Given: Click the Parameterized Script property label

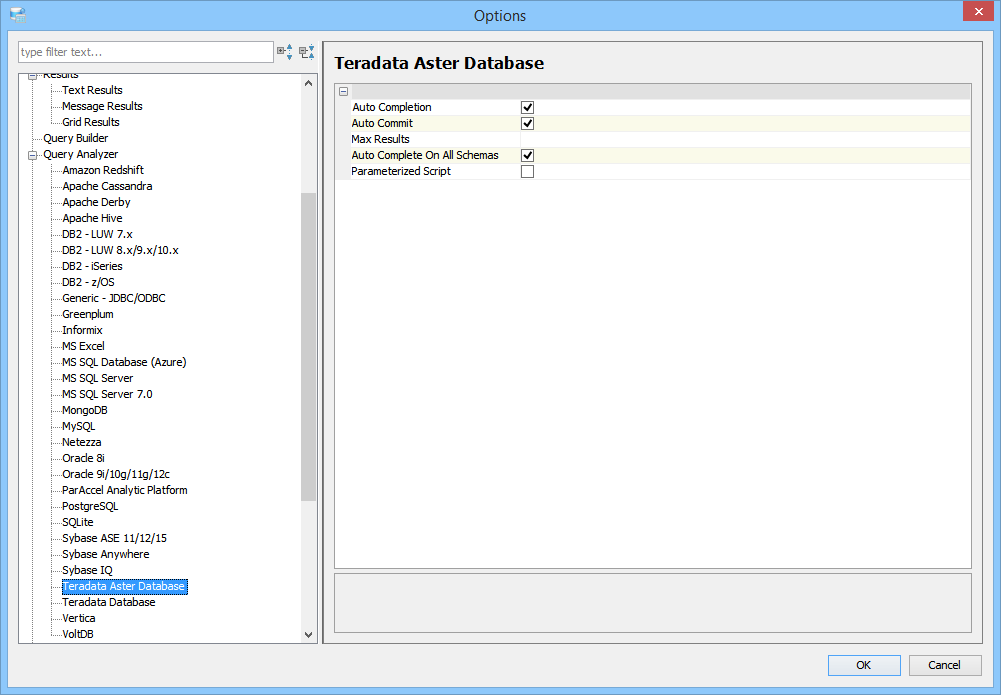Looking at the screenshot, I should pos(401,171).
